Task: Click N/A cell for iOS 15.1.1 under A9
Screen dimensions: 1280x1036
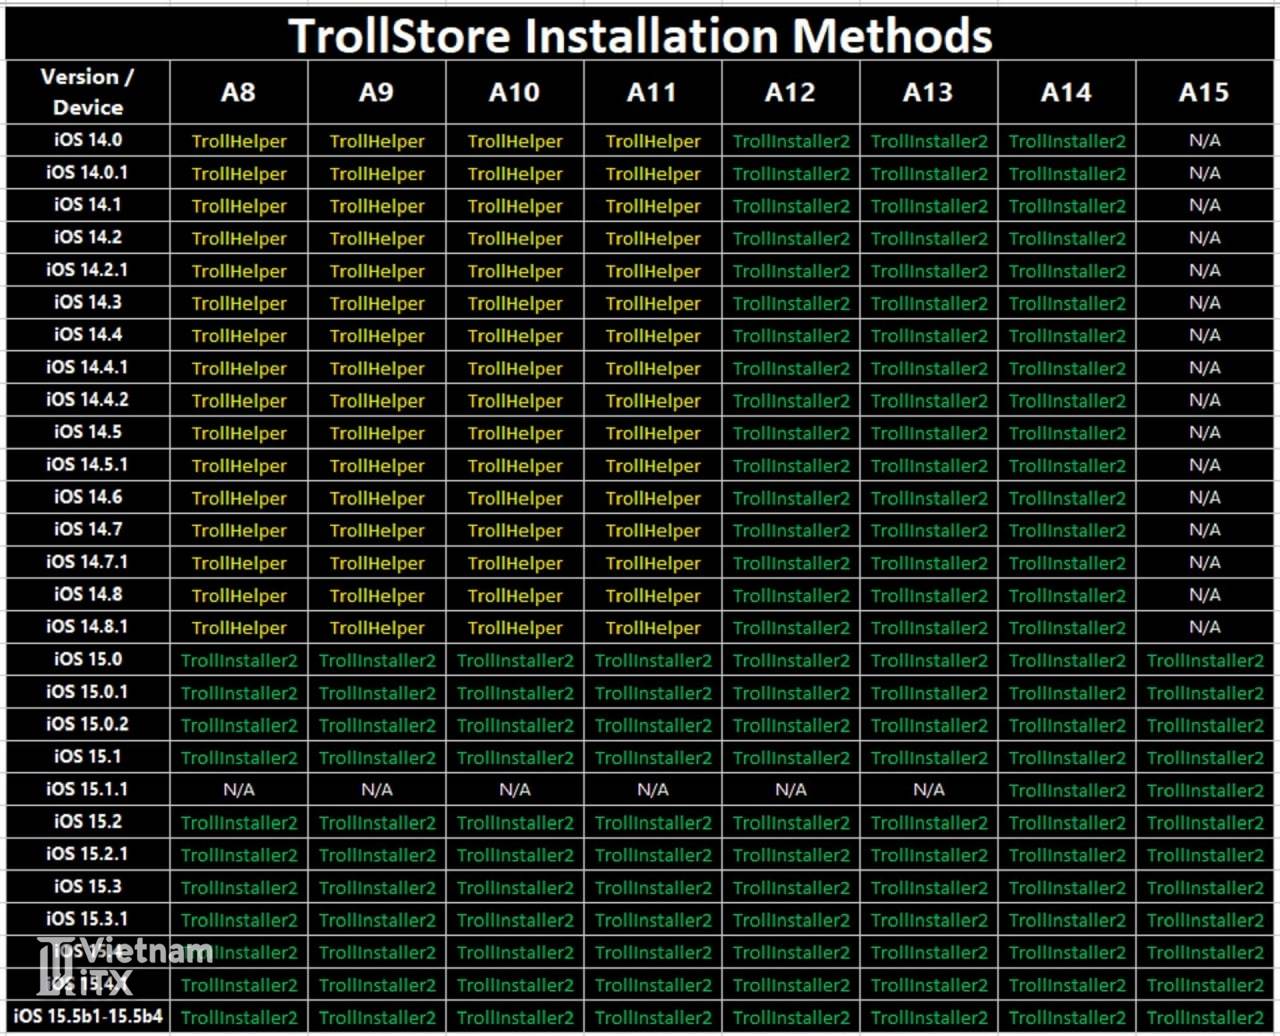Action: coord(376,790)
